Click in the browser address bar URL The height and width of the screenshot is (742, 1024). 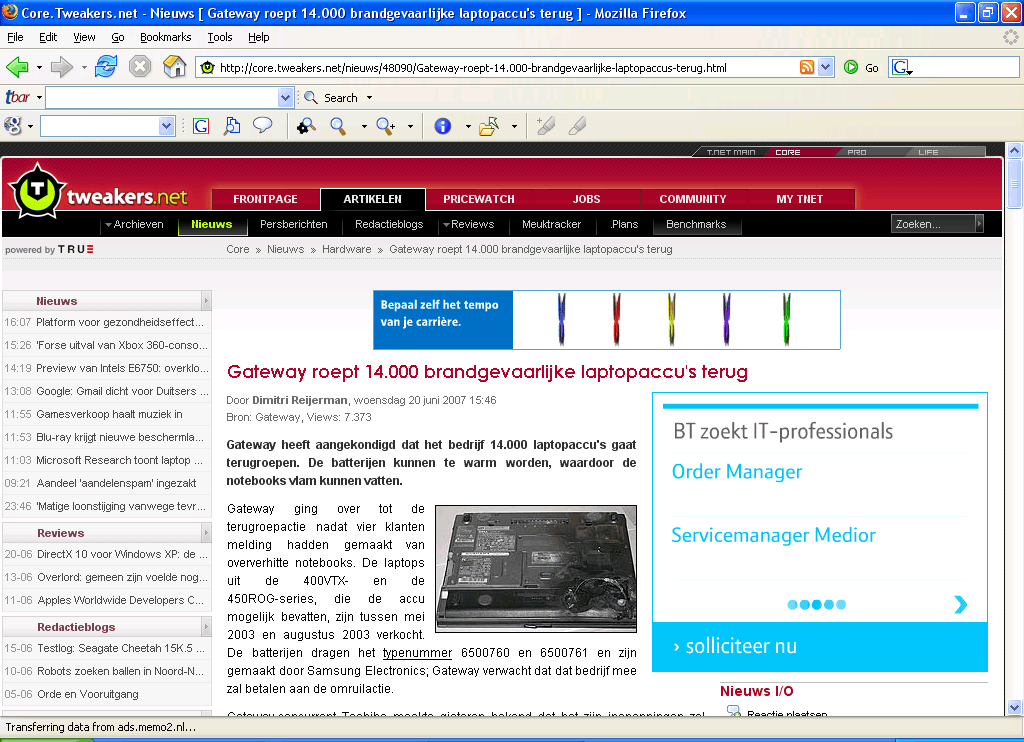point(473,67)
